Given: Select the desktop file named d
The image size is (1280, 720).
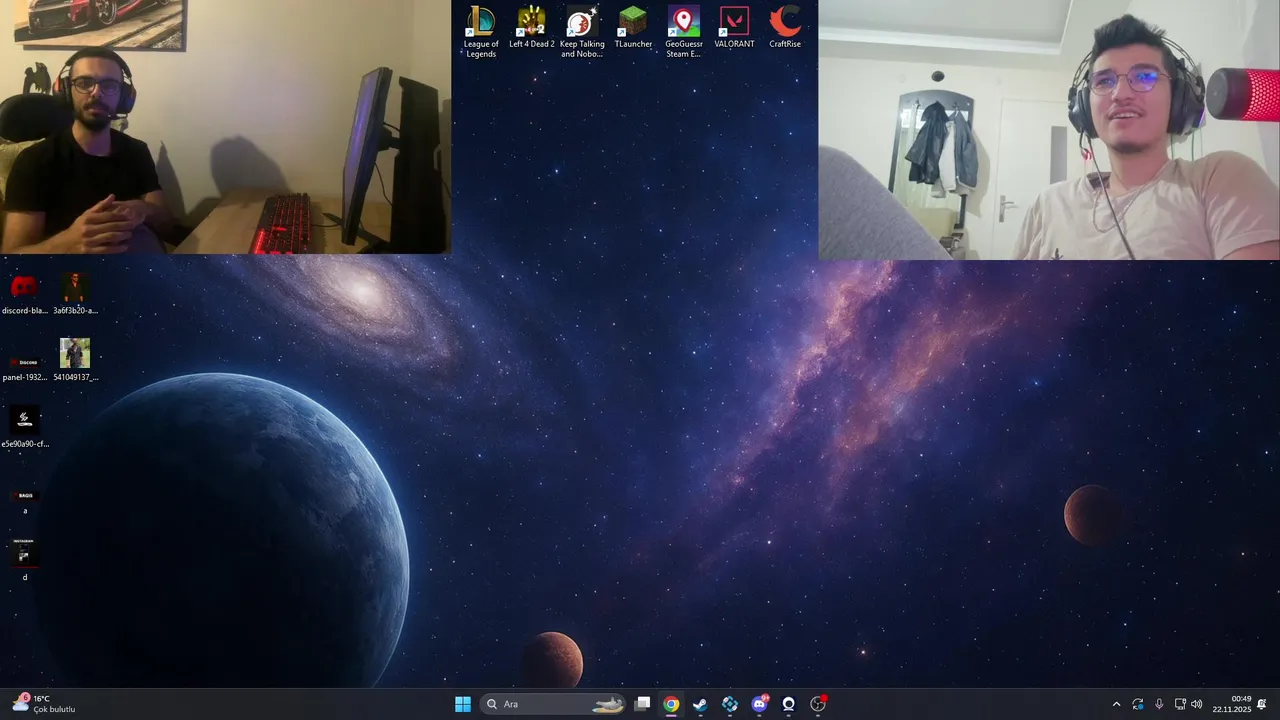Looking at the screenshot, I should coord(24,560).
